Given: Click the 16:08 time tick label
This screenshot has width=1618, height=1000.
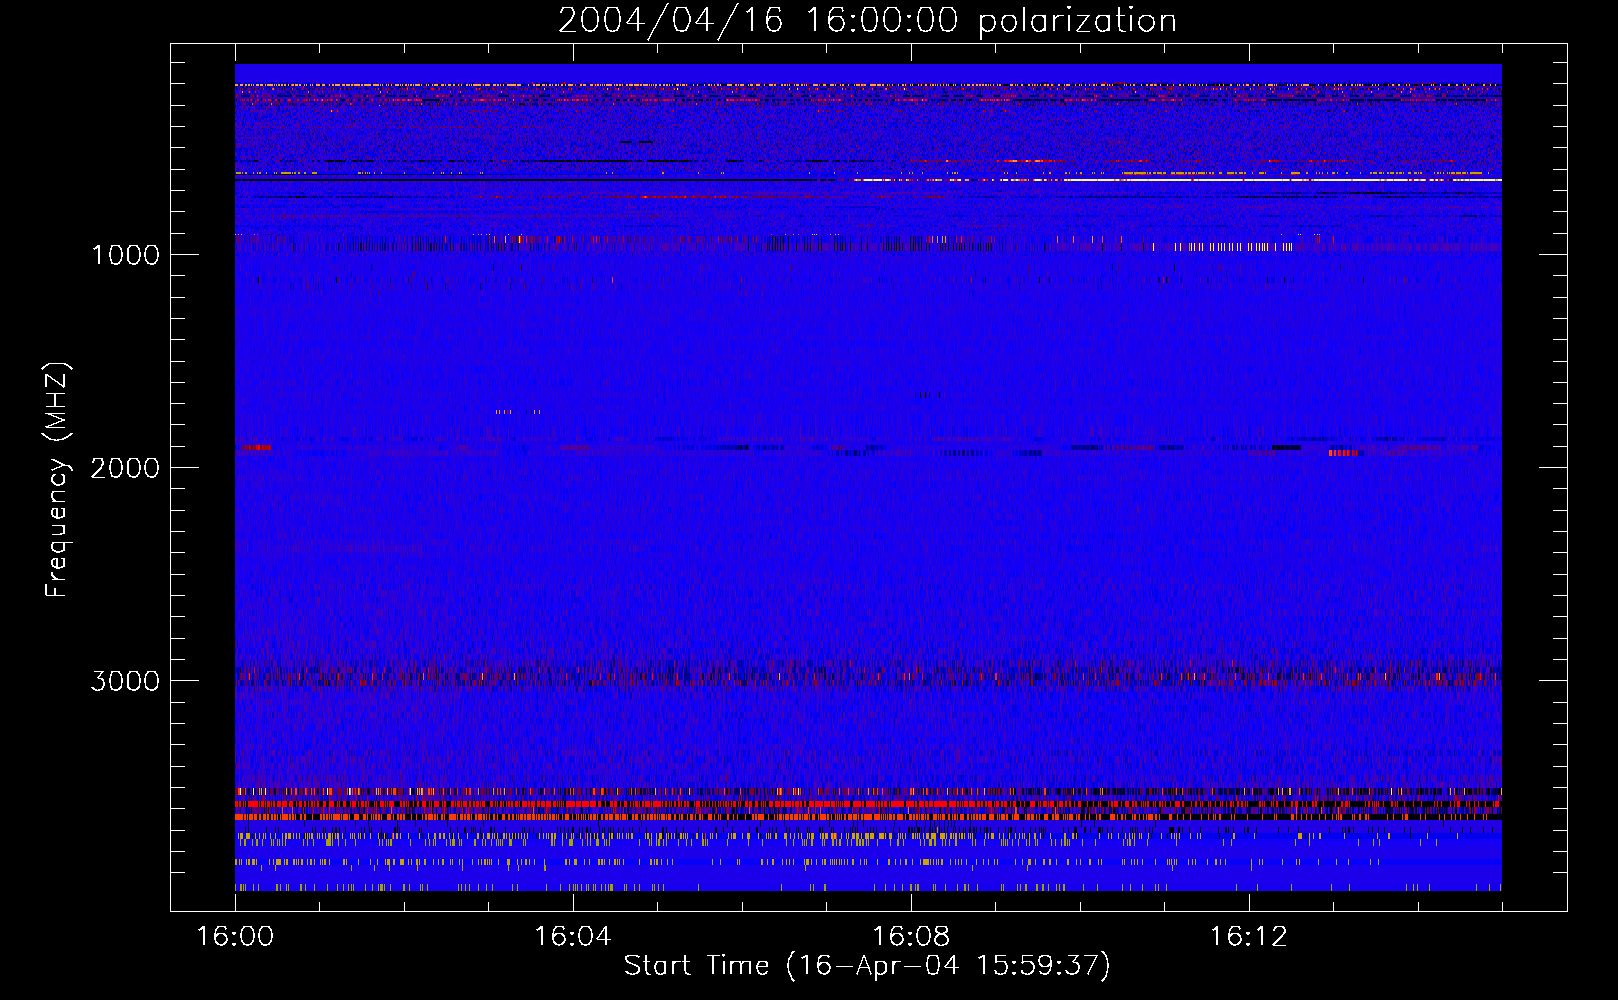Looking at the screenshot, I should point(910,937).
